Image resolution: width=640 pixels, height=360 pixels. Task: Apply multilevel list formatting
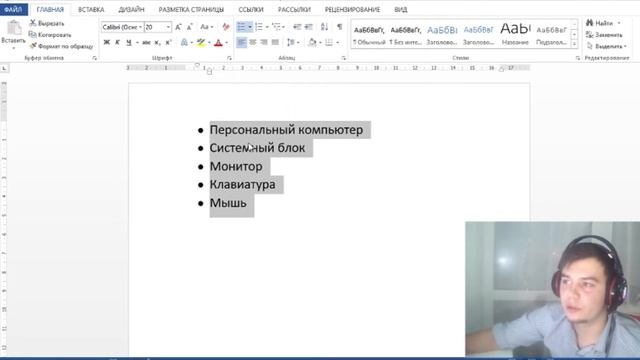pos(276,27)
